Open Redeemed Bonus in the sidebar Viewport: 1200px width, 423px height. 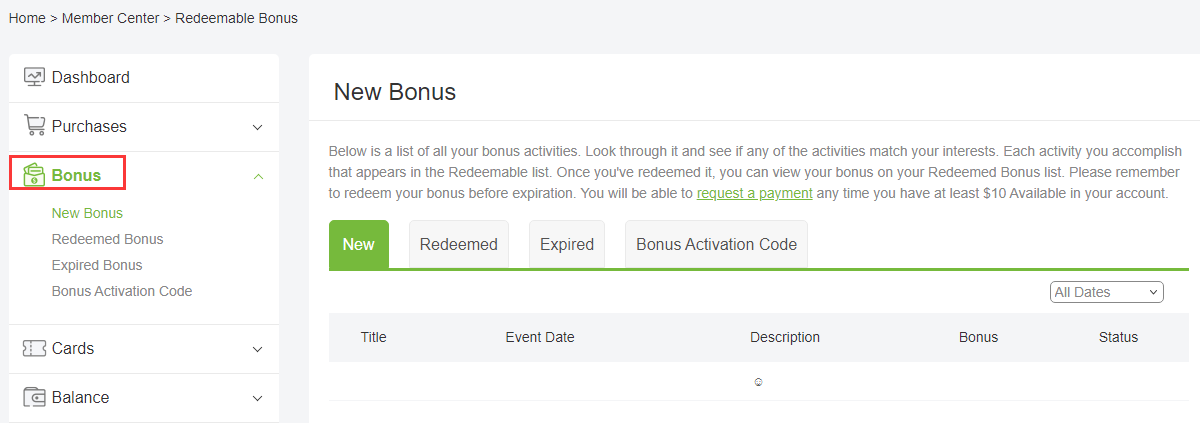pos(107,239)
